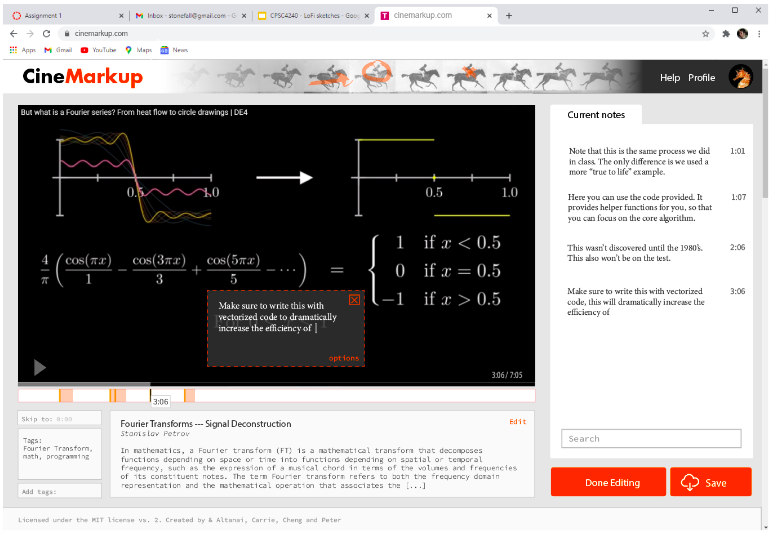Click the Add tags field
This screenshot has width=770, height=533.
59,491
